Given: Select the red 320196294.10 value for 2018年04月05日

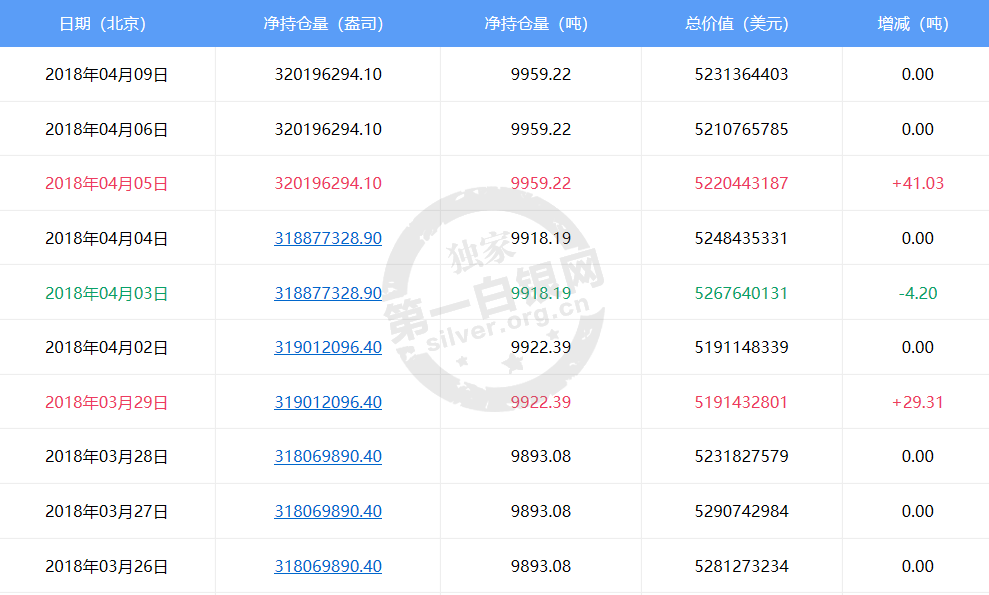Looking at the screenshot, I should (x=328, y=184).
